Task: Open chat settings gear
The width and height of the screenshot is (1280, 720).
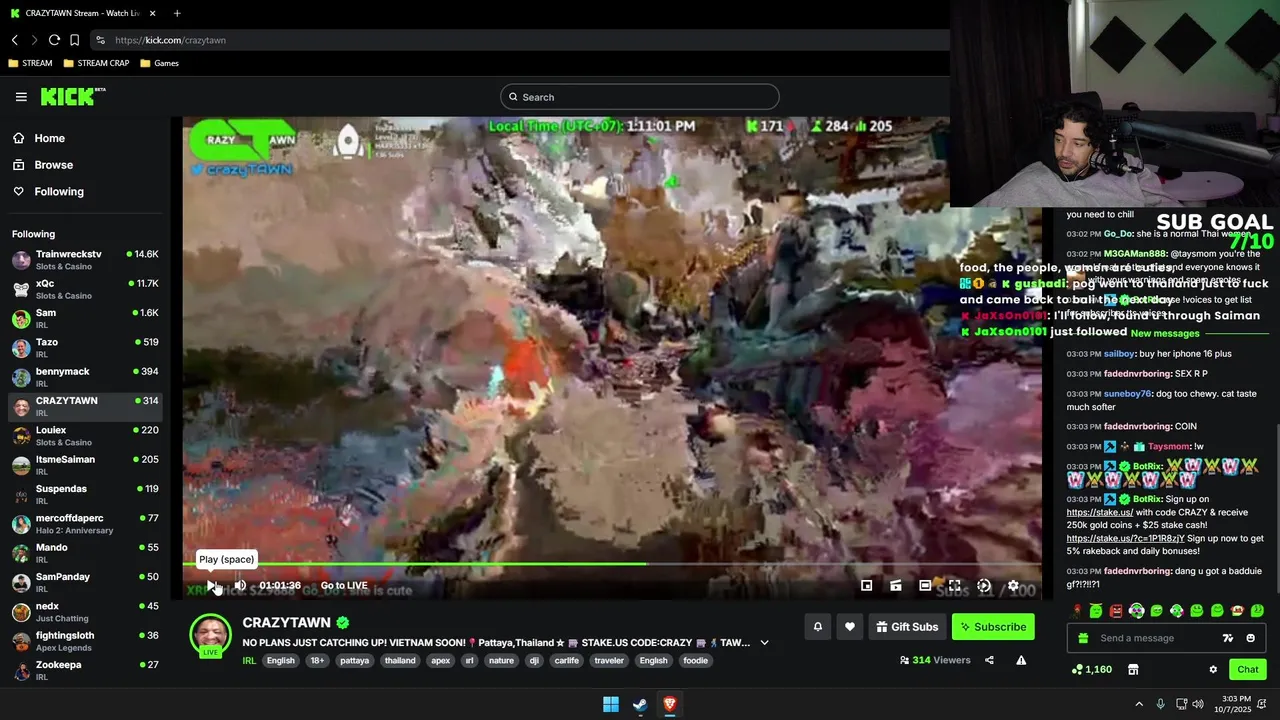Action: [x=1213, y=670]
